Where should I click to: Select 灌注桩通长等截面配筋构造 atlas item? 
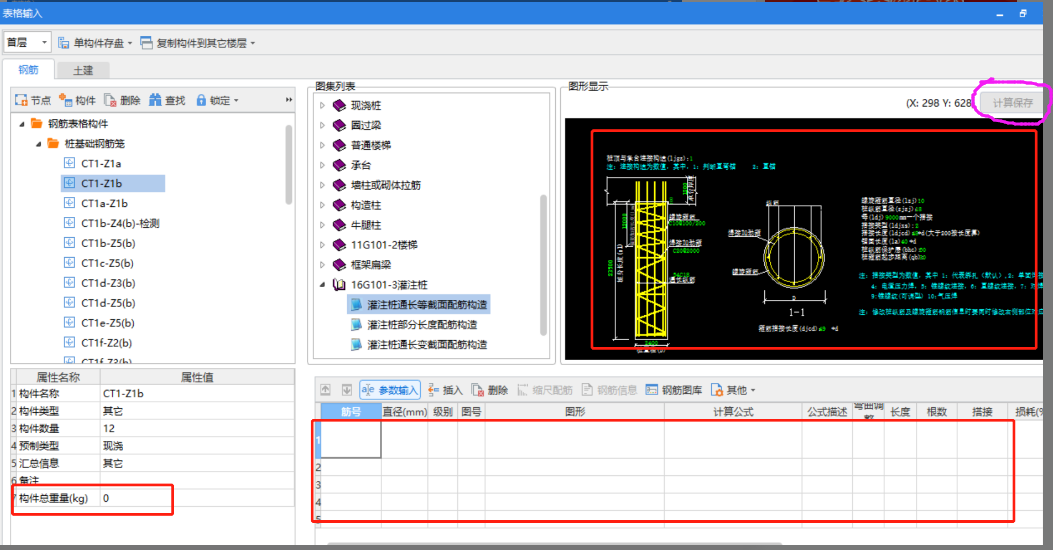427,305
